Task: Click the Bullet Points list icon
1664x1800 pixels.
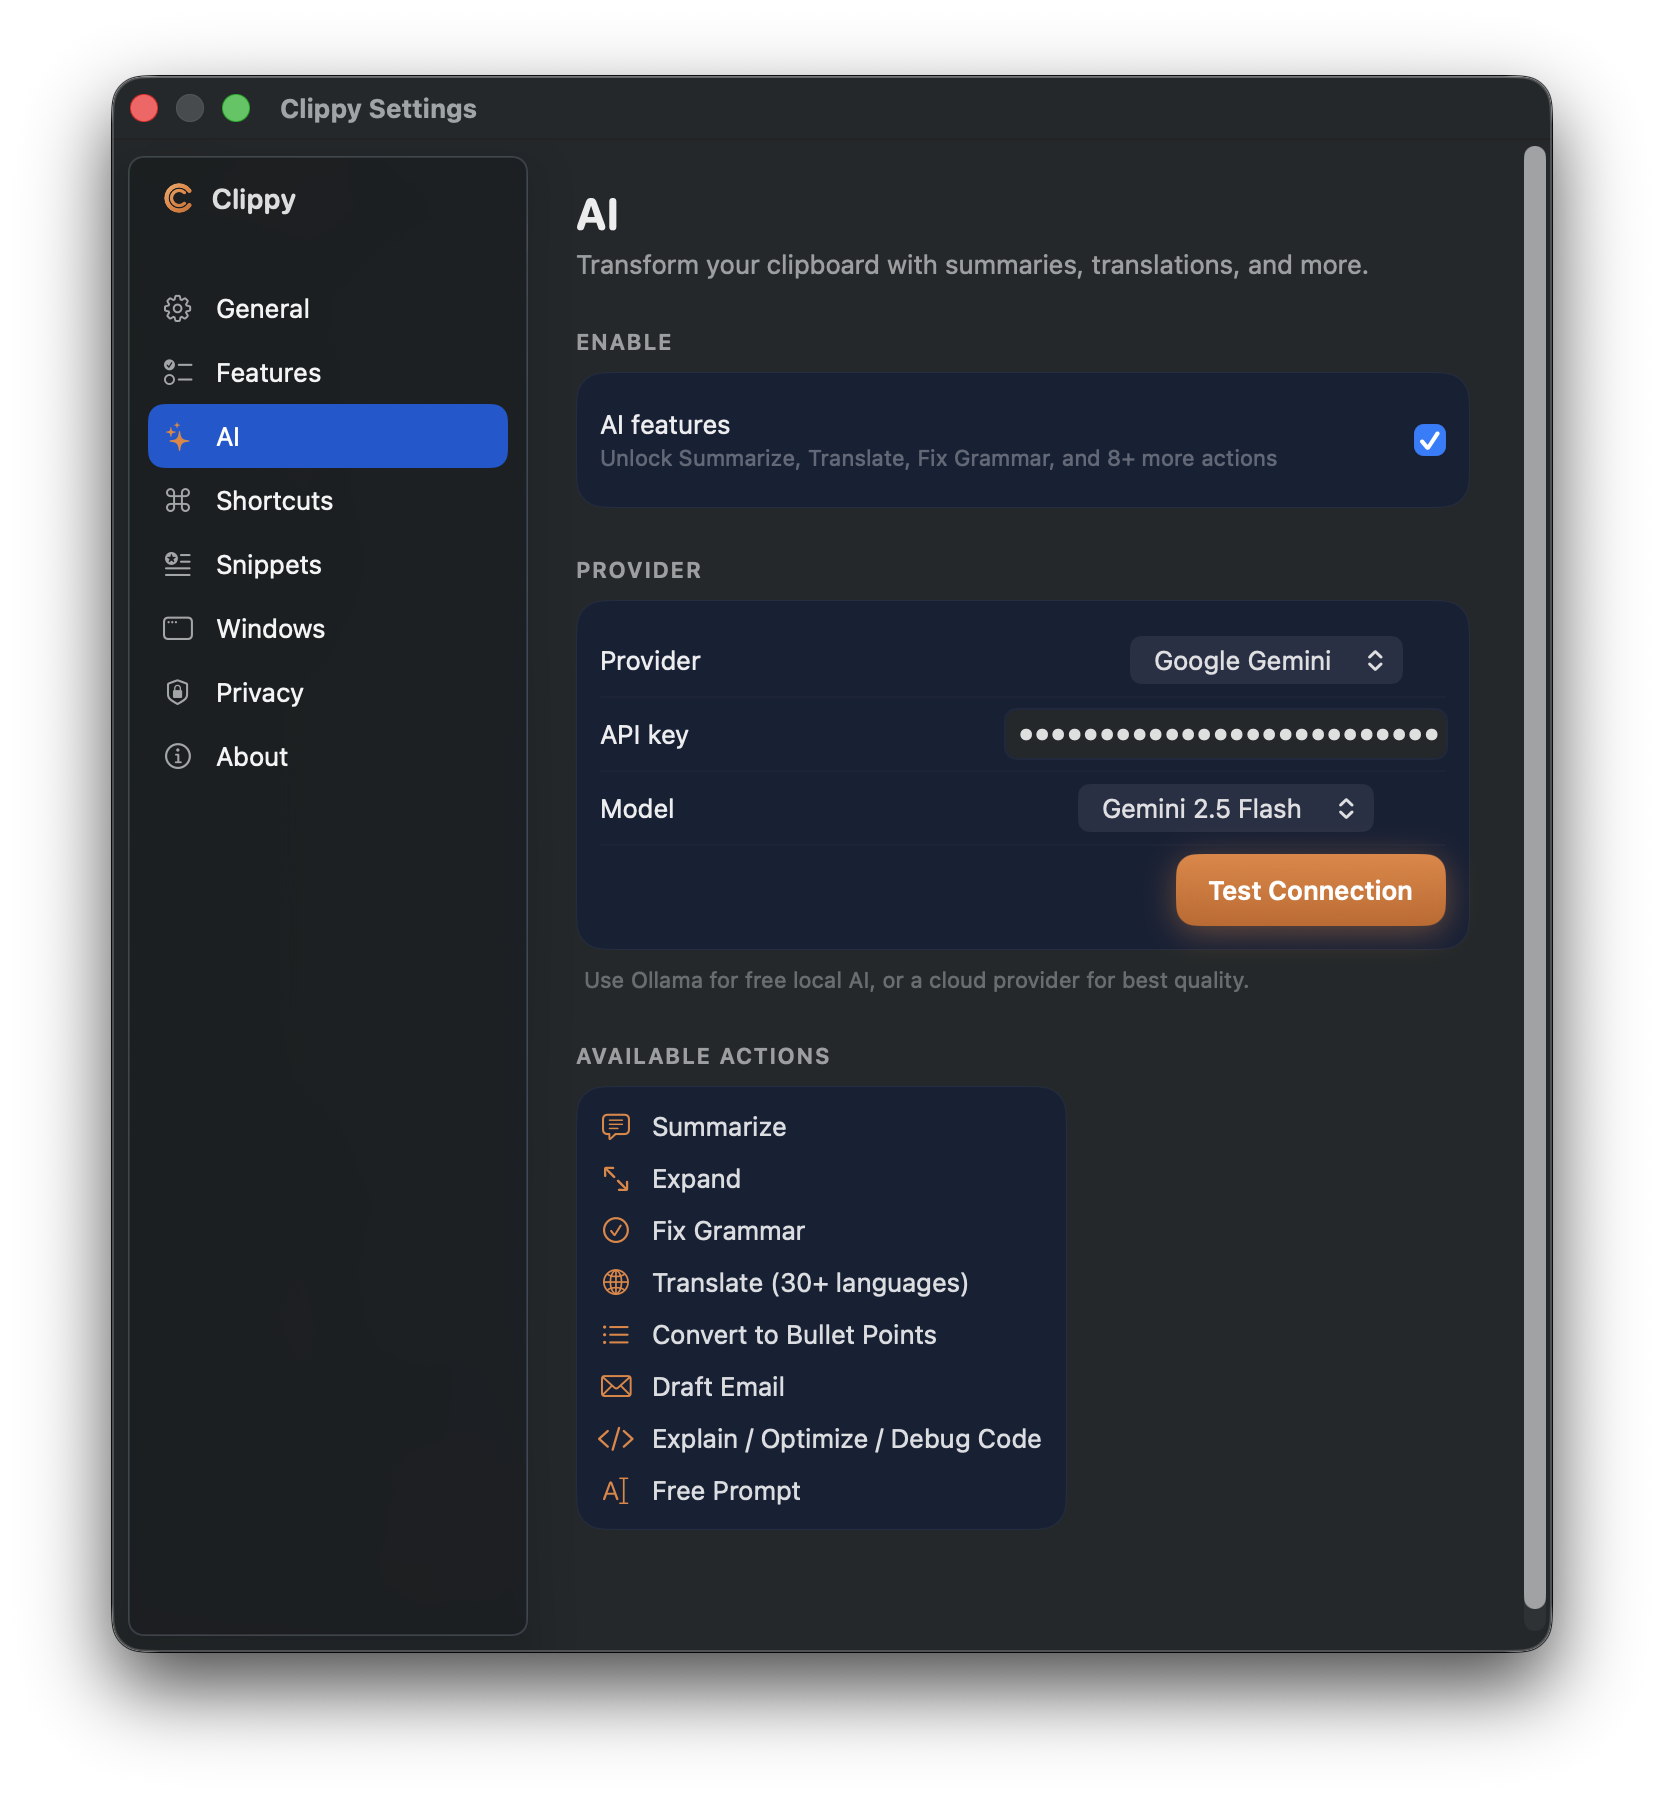Action: (x=616, y=1335)
